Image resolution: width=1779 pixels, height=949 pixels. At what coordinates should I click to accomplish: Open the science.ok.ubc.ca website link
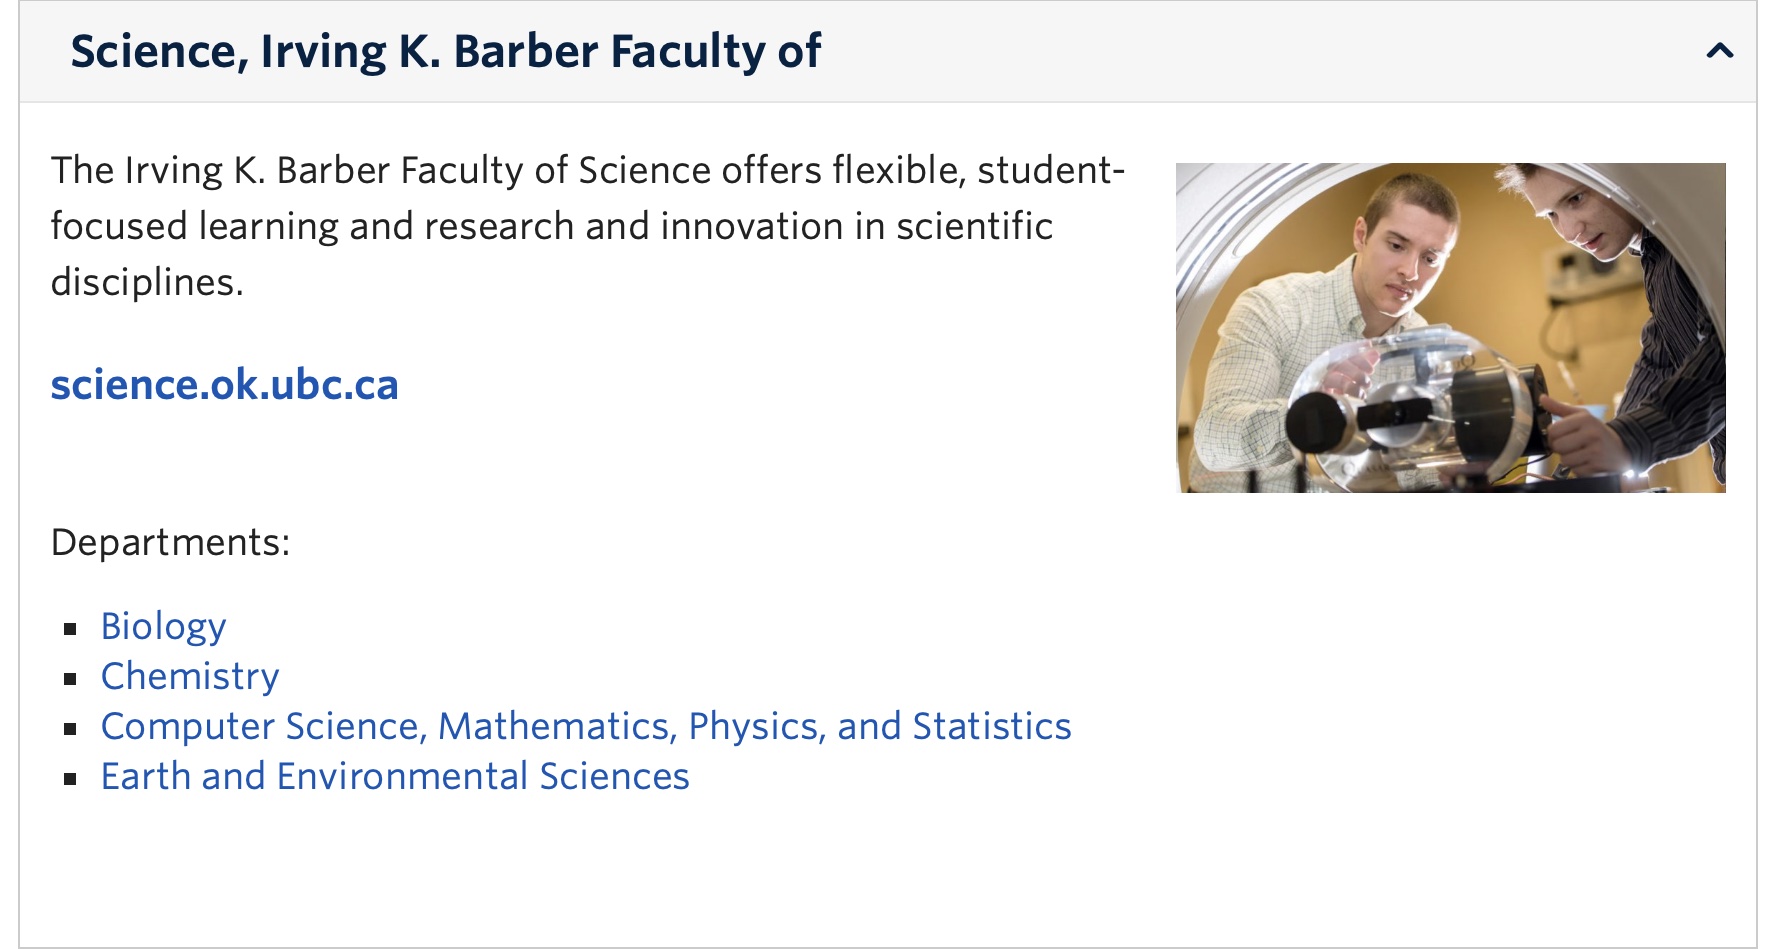225,385
